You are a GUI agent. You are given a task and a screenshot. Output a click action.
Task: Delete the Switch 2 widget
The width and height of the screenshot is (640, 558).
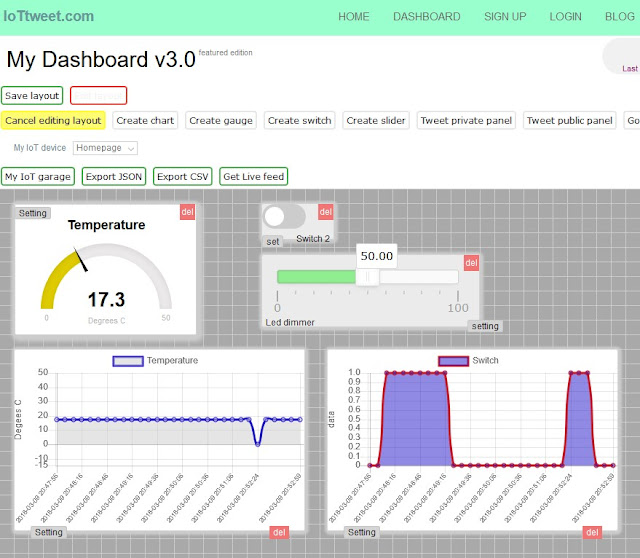(326, 212)
